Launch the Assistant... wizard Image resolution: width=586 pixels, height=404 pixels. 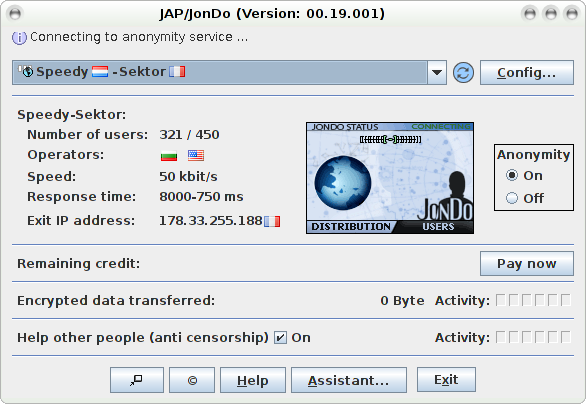coord(349,380)
